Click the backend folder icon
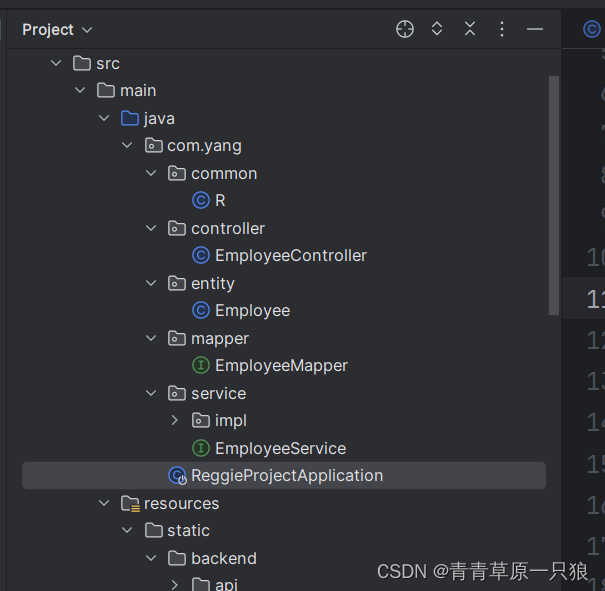Image resolution: width=605 pixels, height=591 pixels. click(177, 558)
